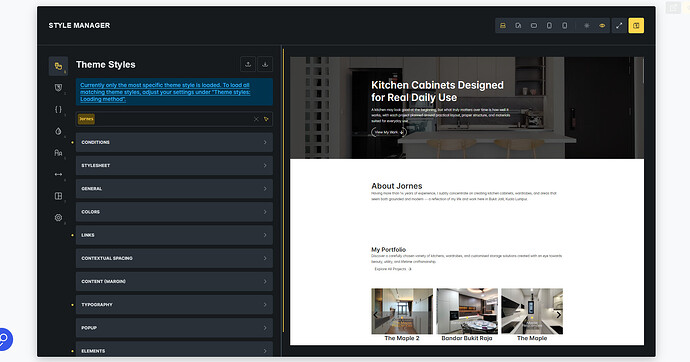Toggle the preview eye icon
The image size is (690, 362).
602,26
